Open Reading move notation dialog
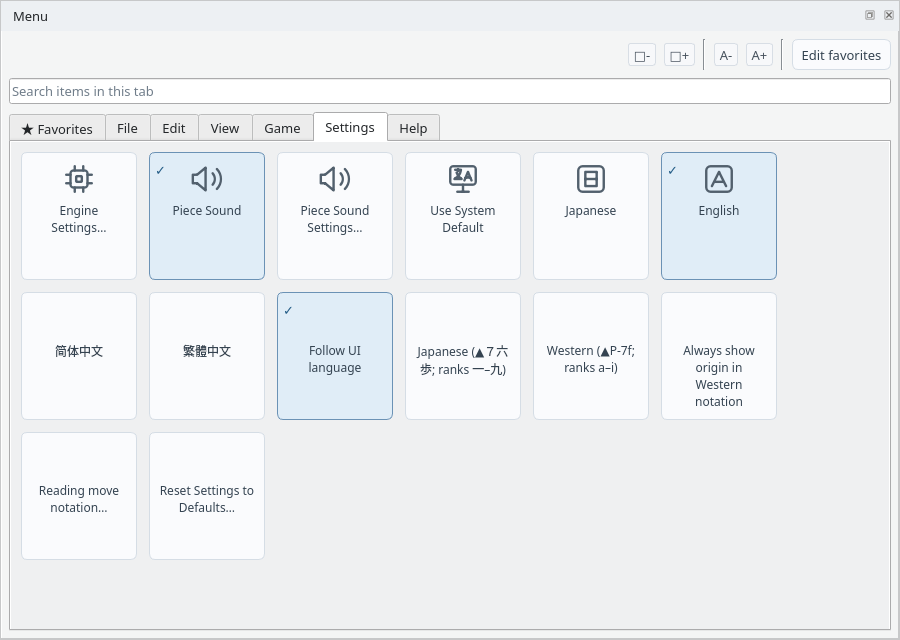The height and width of the screenshot is (640, 900). 79,496
